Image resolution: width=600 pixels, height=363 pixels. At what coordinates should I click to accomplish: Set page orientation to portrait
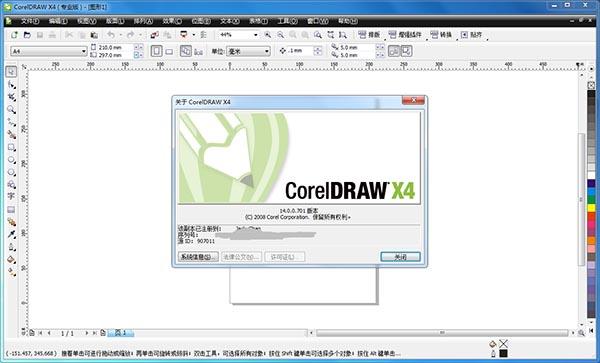click(x=156, y=51)
